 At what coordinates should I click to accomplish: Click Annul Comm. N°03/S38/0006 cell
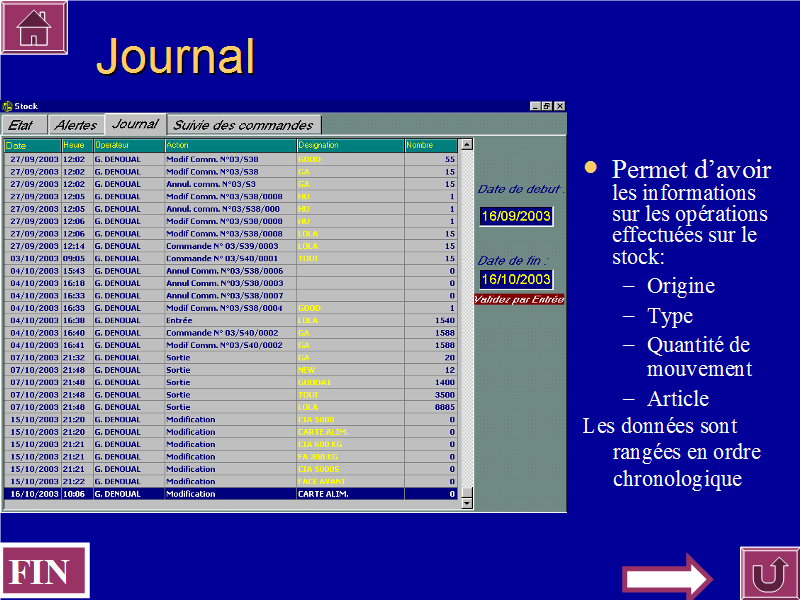coord(231,271)
